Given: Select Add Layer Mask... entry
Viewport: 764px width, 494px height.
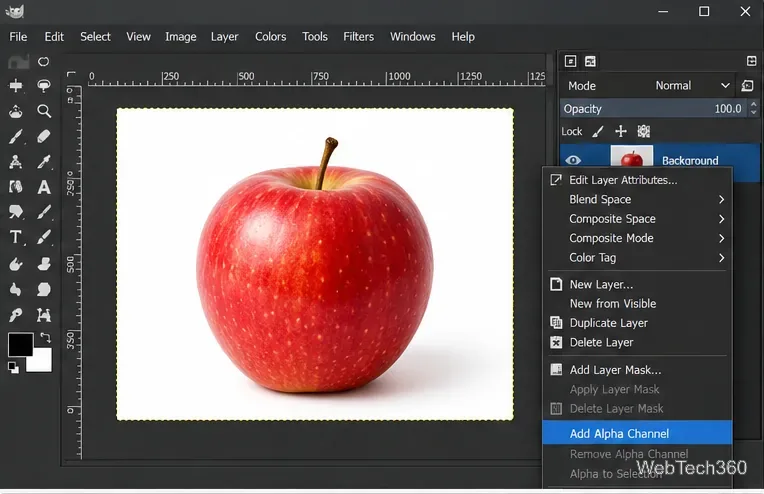Looking at the screenshot, I should pos(637,370).
